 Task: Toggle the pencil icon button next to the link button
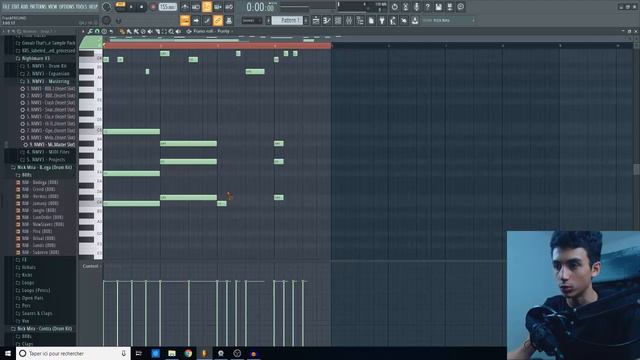[207, 20]
